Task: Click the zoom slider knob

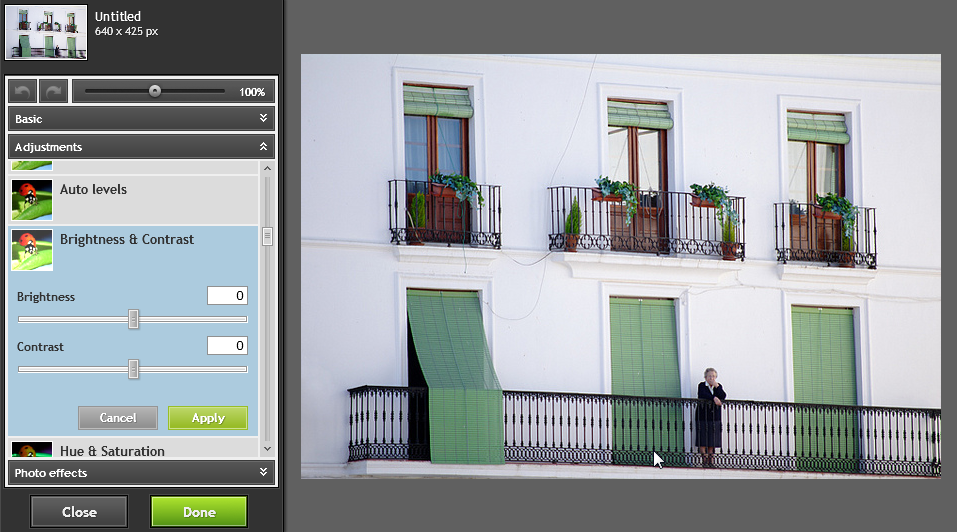Action: click(x=155, y=91)
